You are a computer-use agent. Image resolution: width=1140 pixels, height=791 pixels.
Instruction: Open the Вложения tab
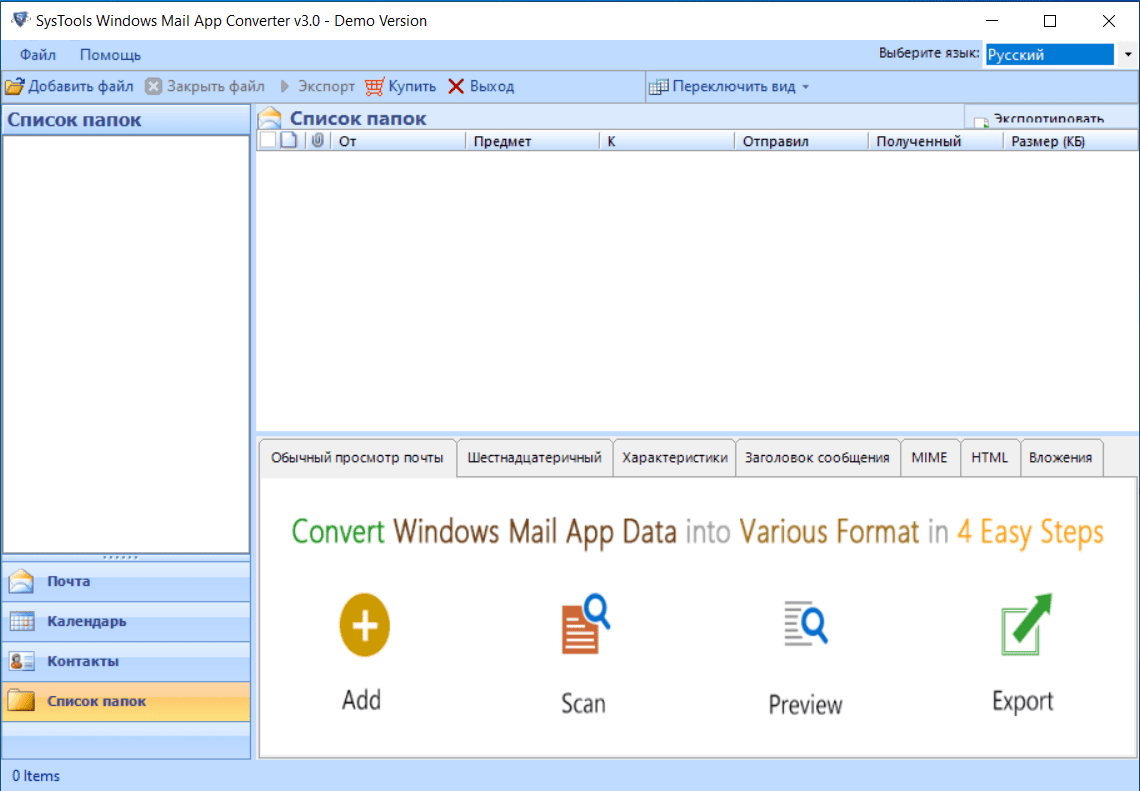click(1061, 458)
